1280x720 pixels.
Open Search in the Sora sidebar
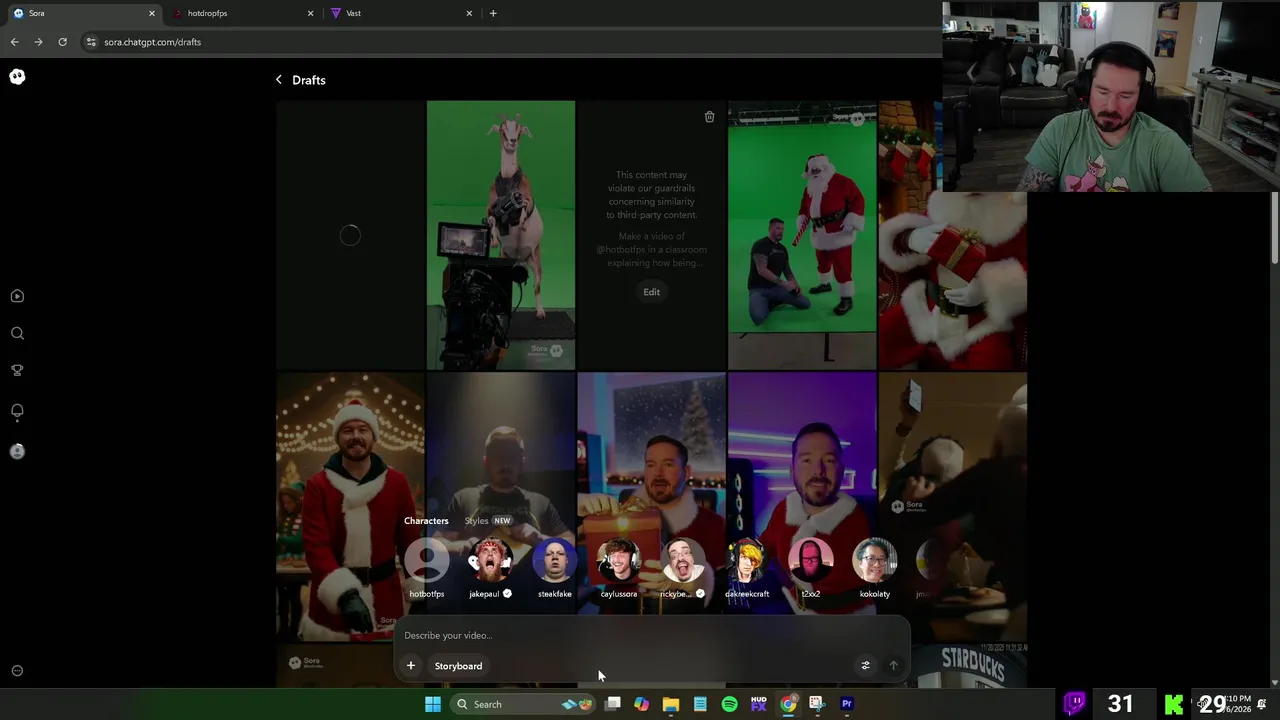pos(17,333)
